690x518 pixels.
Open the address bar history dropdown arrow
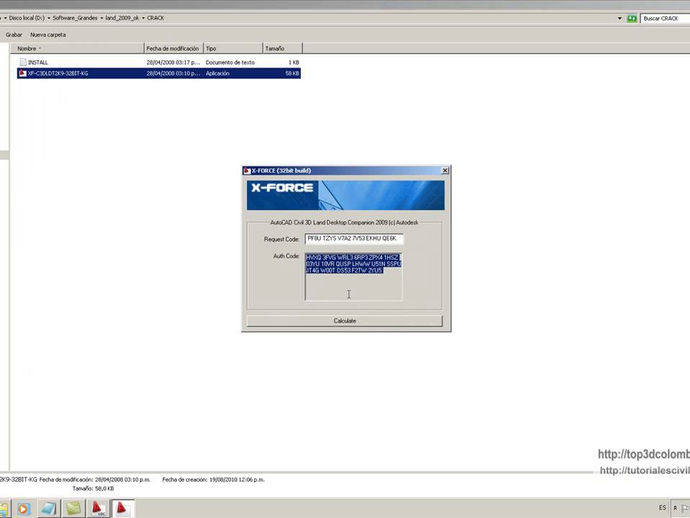pyautogui.click(x=620, y=18)
